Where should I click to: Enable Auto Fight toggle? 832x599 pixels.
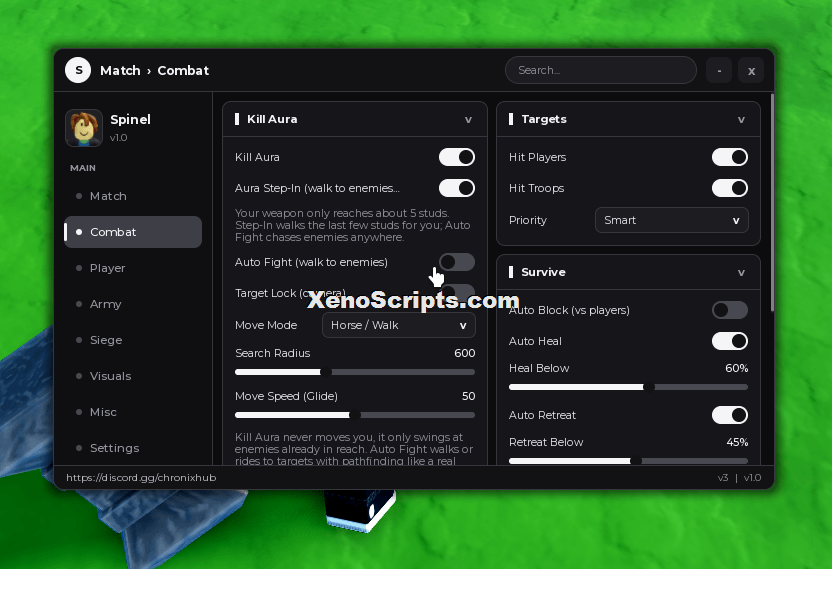457,262
